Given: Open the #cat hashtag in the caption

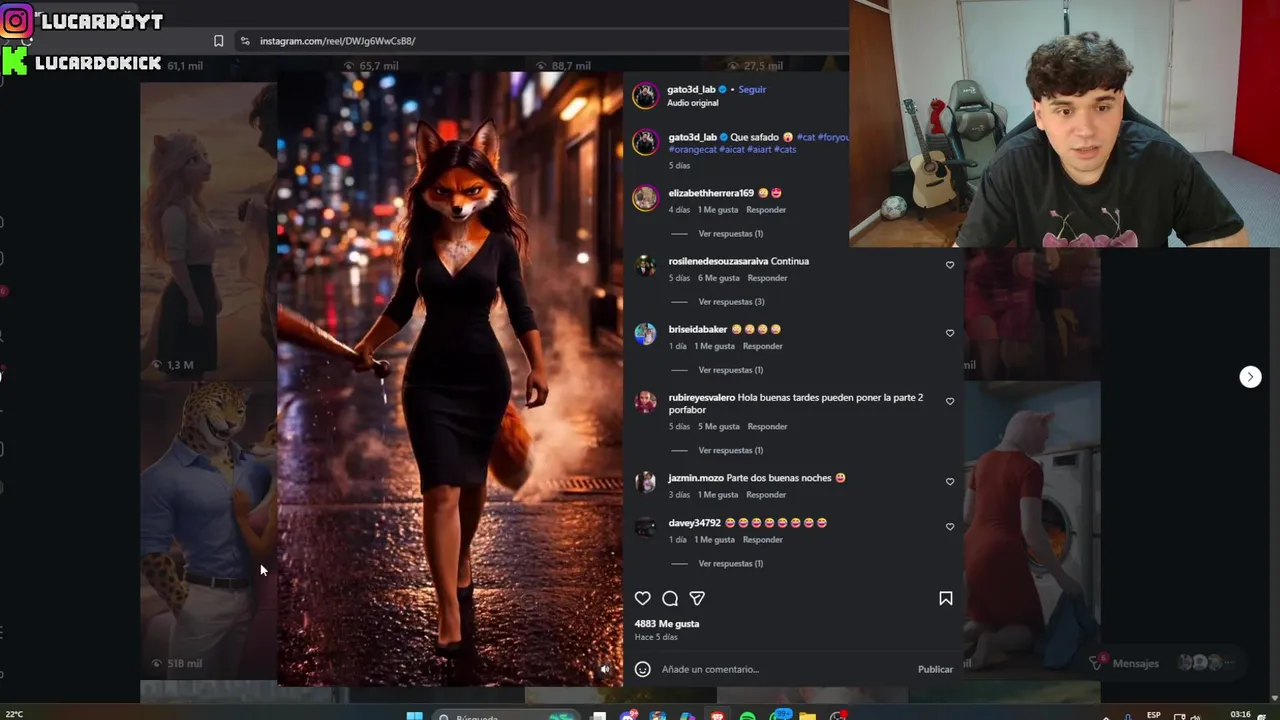Looking at the screenshot, I should coord(805,137).
